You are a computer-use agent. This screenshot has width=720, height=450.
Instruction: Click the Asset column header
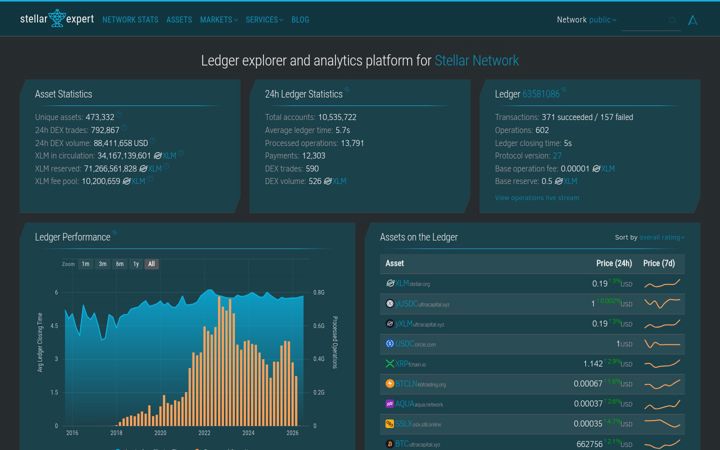(394, 263)
